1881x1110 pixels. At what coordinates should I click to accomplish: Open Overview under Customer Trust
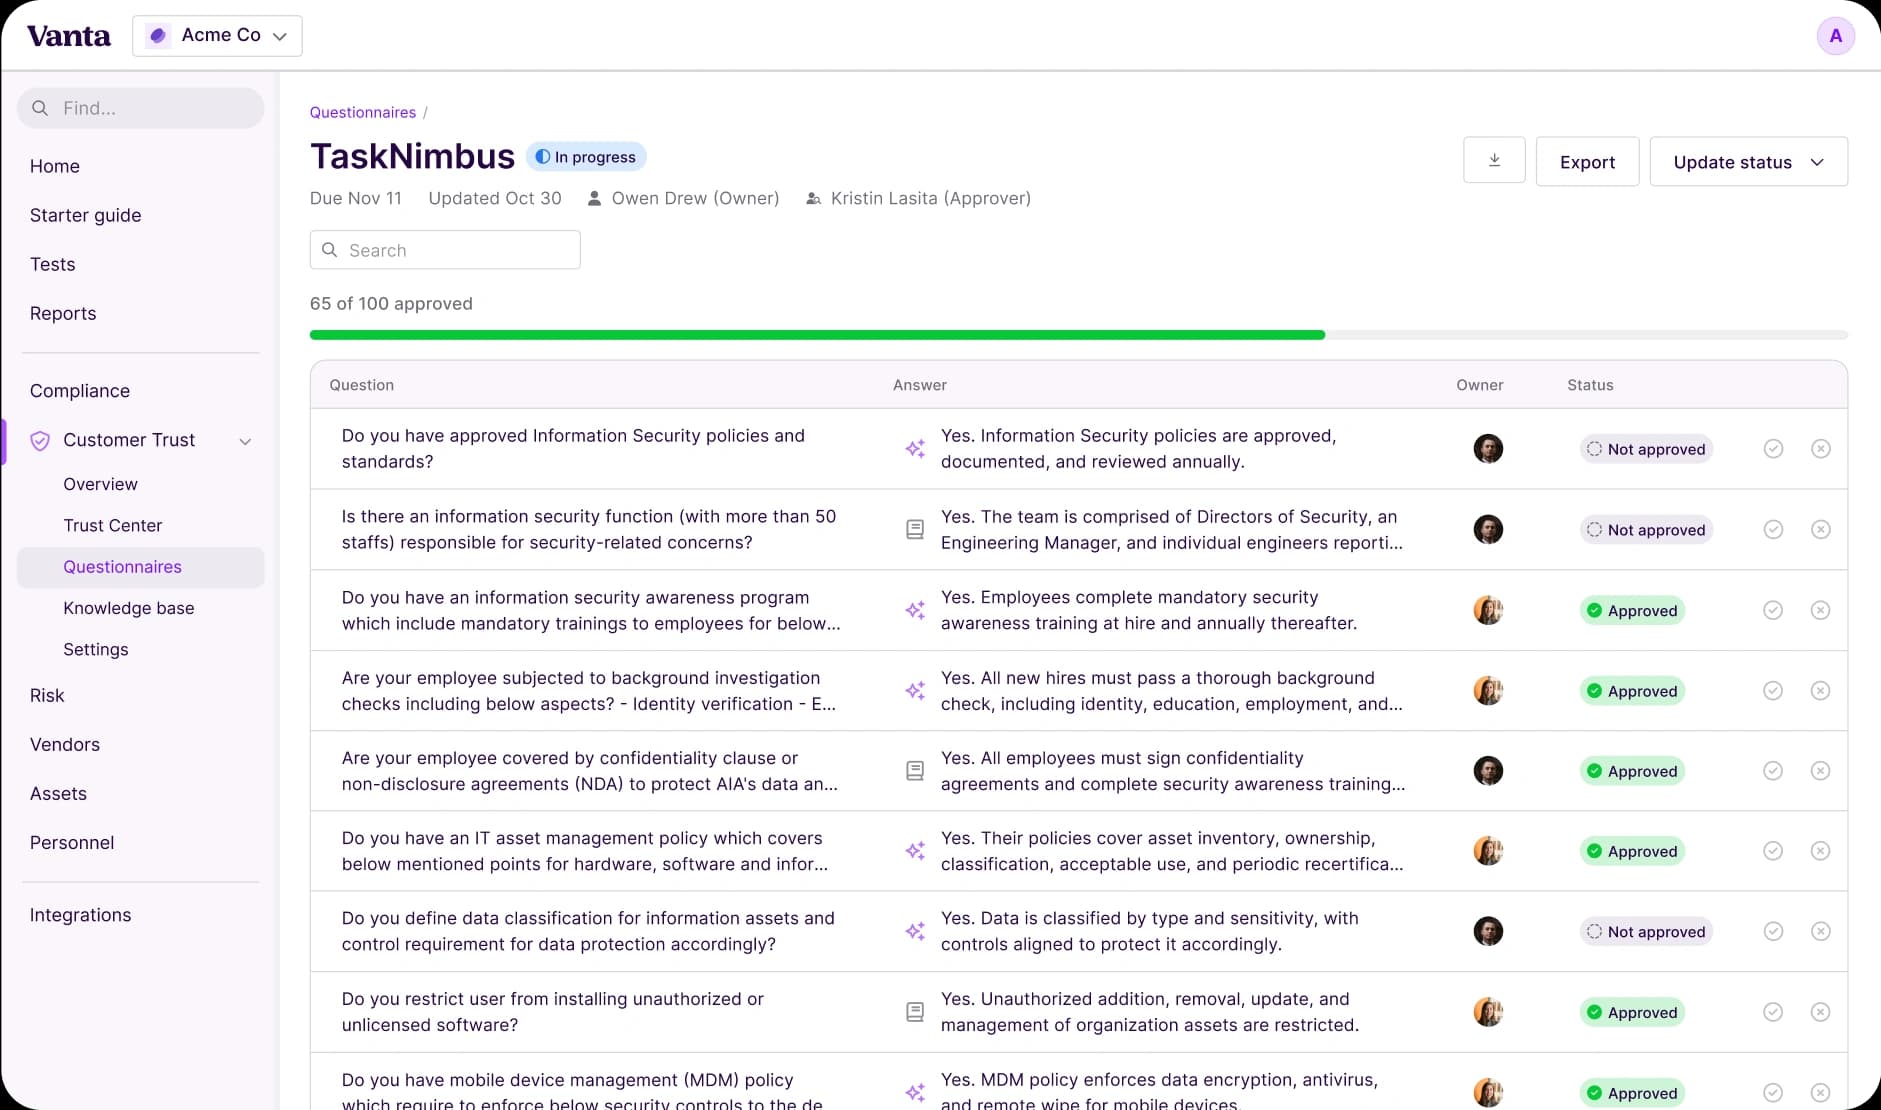coord(100,484)
